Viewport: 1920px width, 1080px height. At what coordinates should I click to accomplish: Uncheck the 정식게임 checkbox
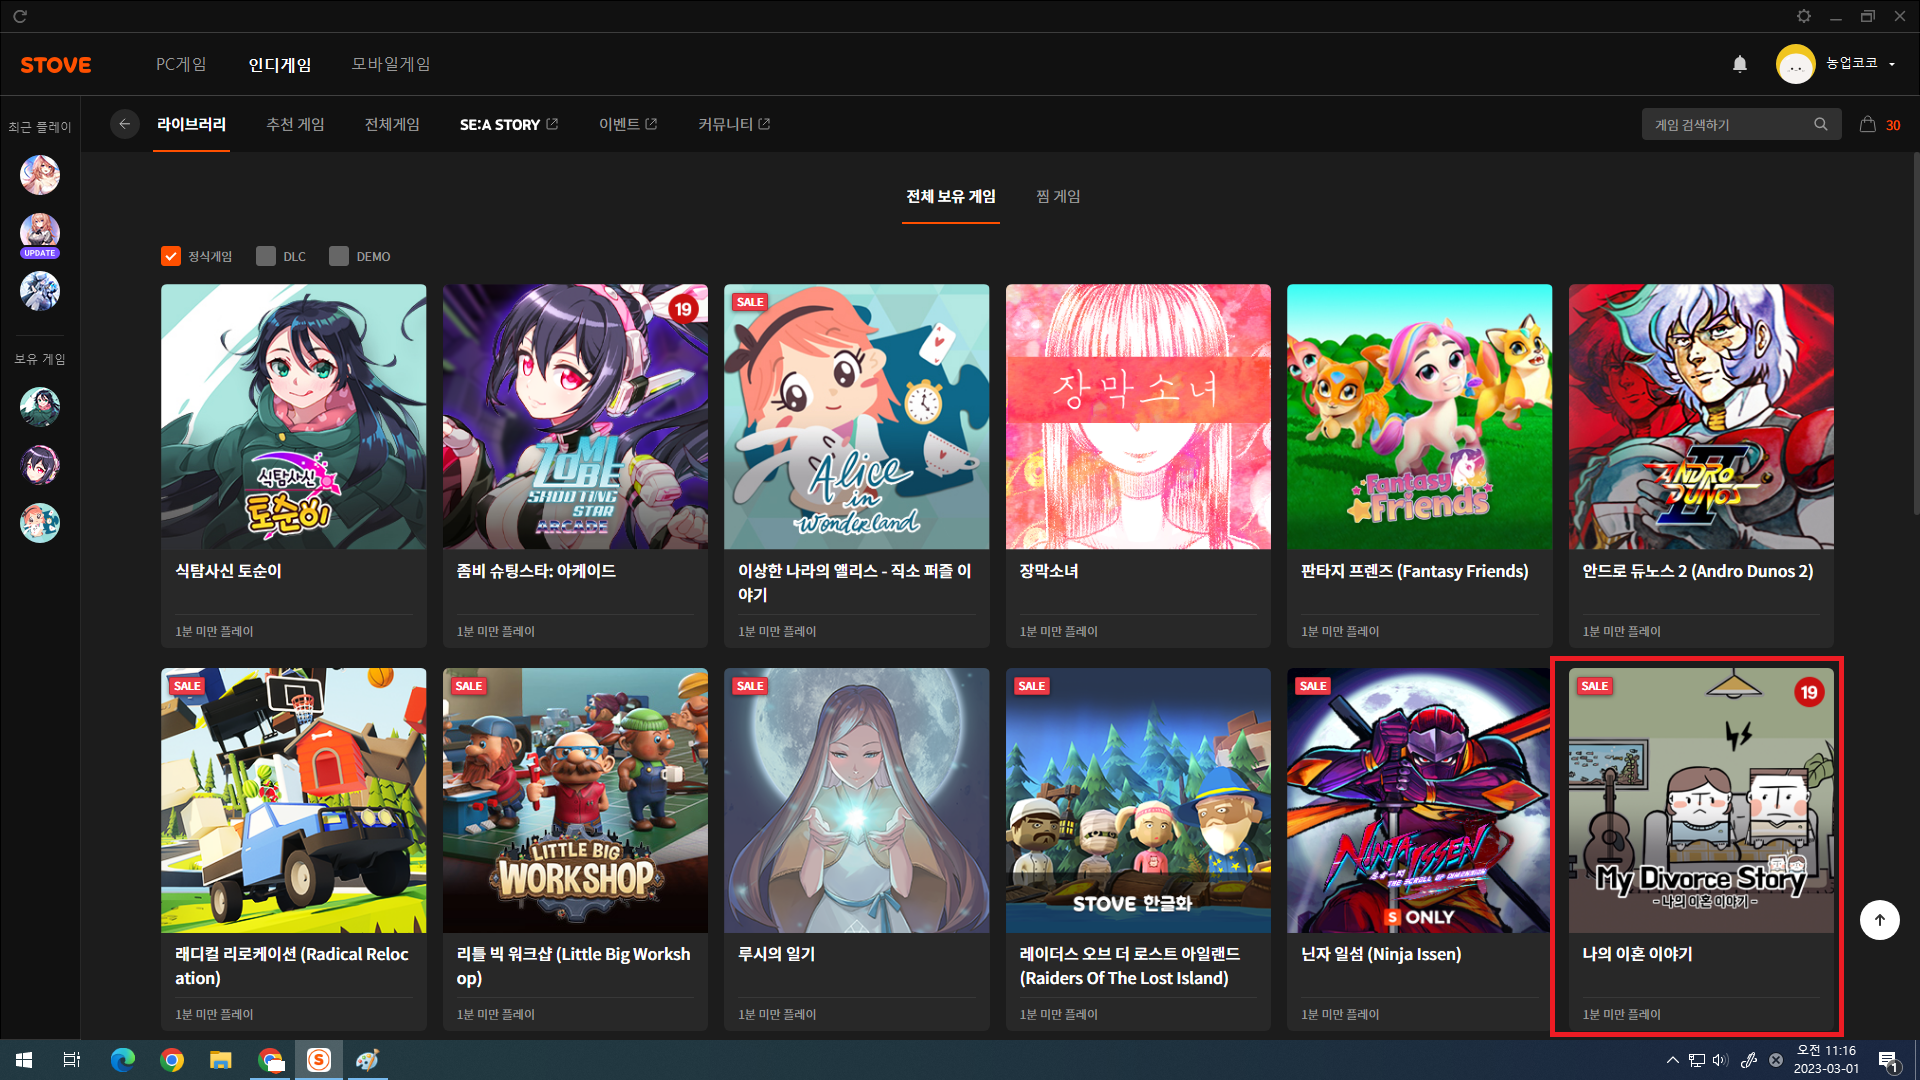point(171,256)
